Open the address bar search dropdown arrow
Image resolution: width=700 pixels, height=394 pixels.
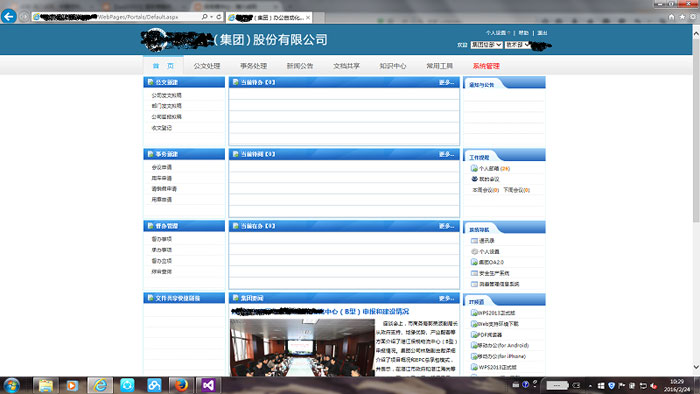[212, 17]
